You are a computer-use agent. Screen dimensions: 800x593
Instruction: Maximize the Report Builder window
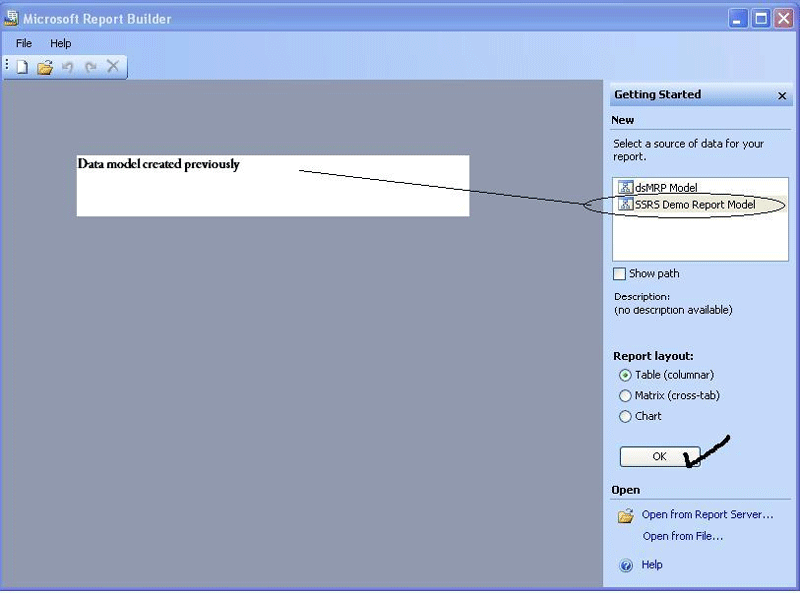coord(761,19)
